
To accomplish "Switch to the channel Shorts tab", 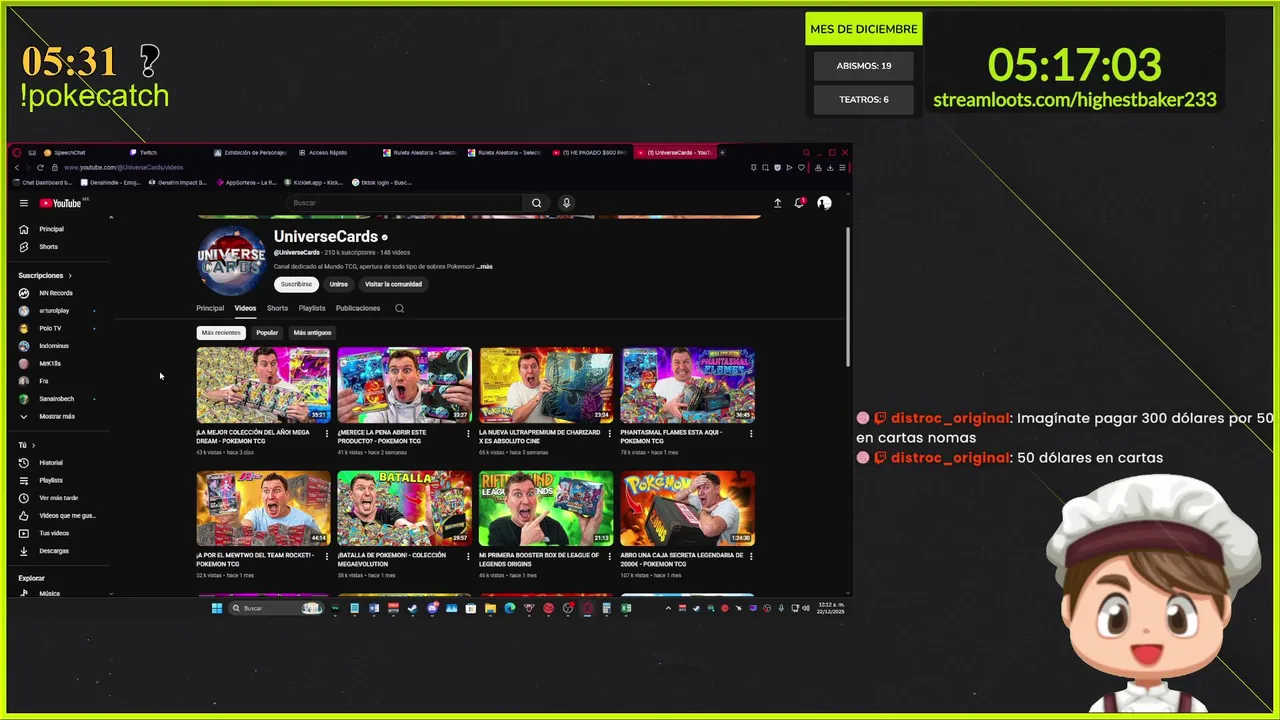I will pyautogui.click(x=277, y=308).
